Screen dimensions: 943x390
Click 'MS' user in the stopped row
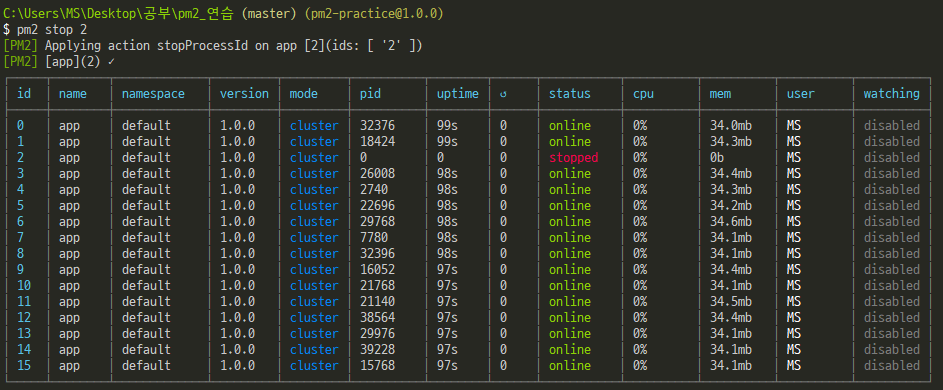point(794,158)
